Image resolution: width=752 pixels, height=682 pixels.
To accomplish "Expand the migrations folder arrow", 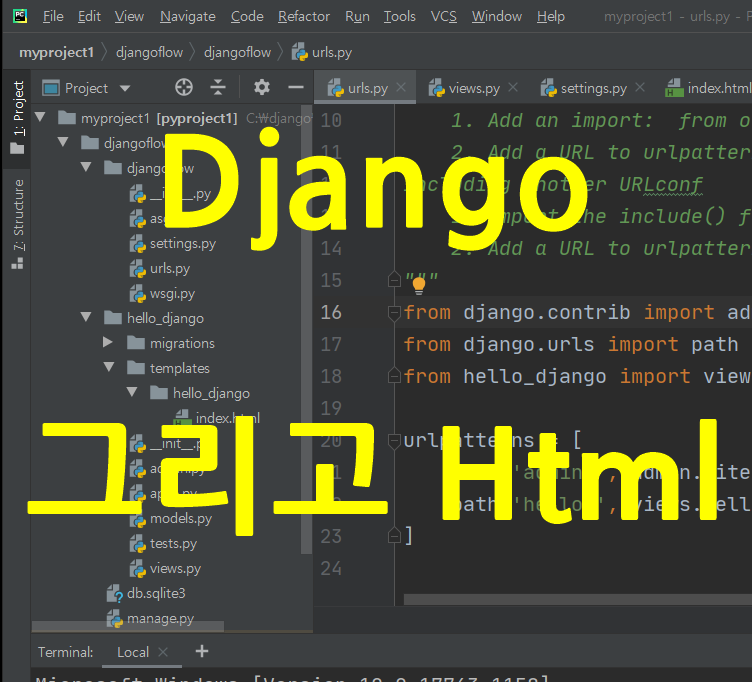I will tap(108, 342).
